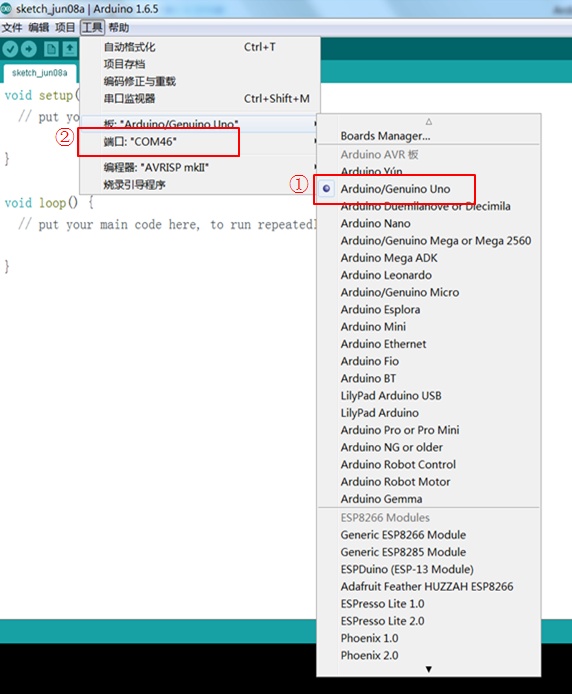Image resolution: width=572 pixels, height=694 pixels.
Task: Select Arduino Yún board
Action: point(429,171)
